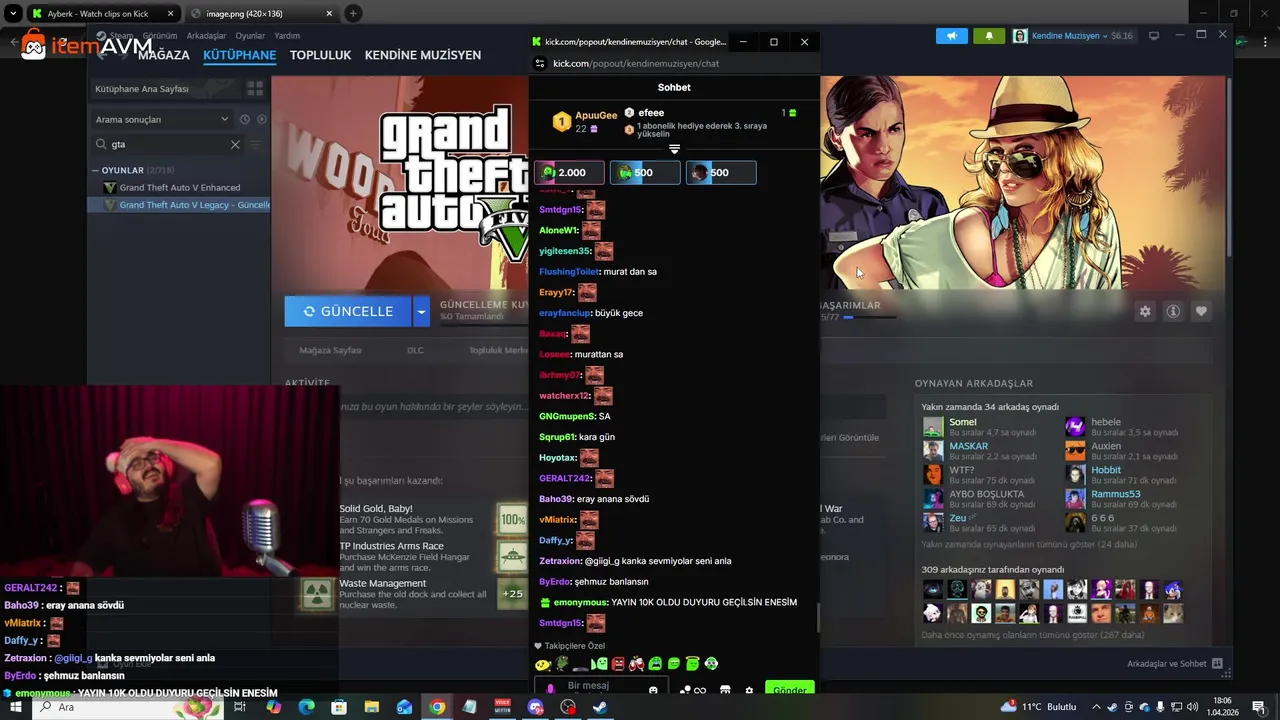This screenshot has height=720, width=1280.
Task: Toggle ready-to-play filter icon in library
Action: (x=262, y=119)
